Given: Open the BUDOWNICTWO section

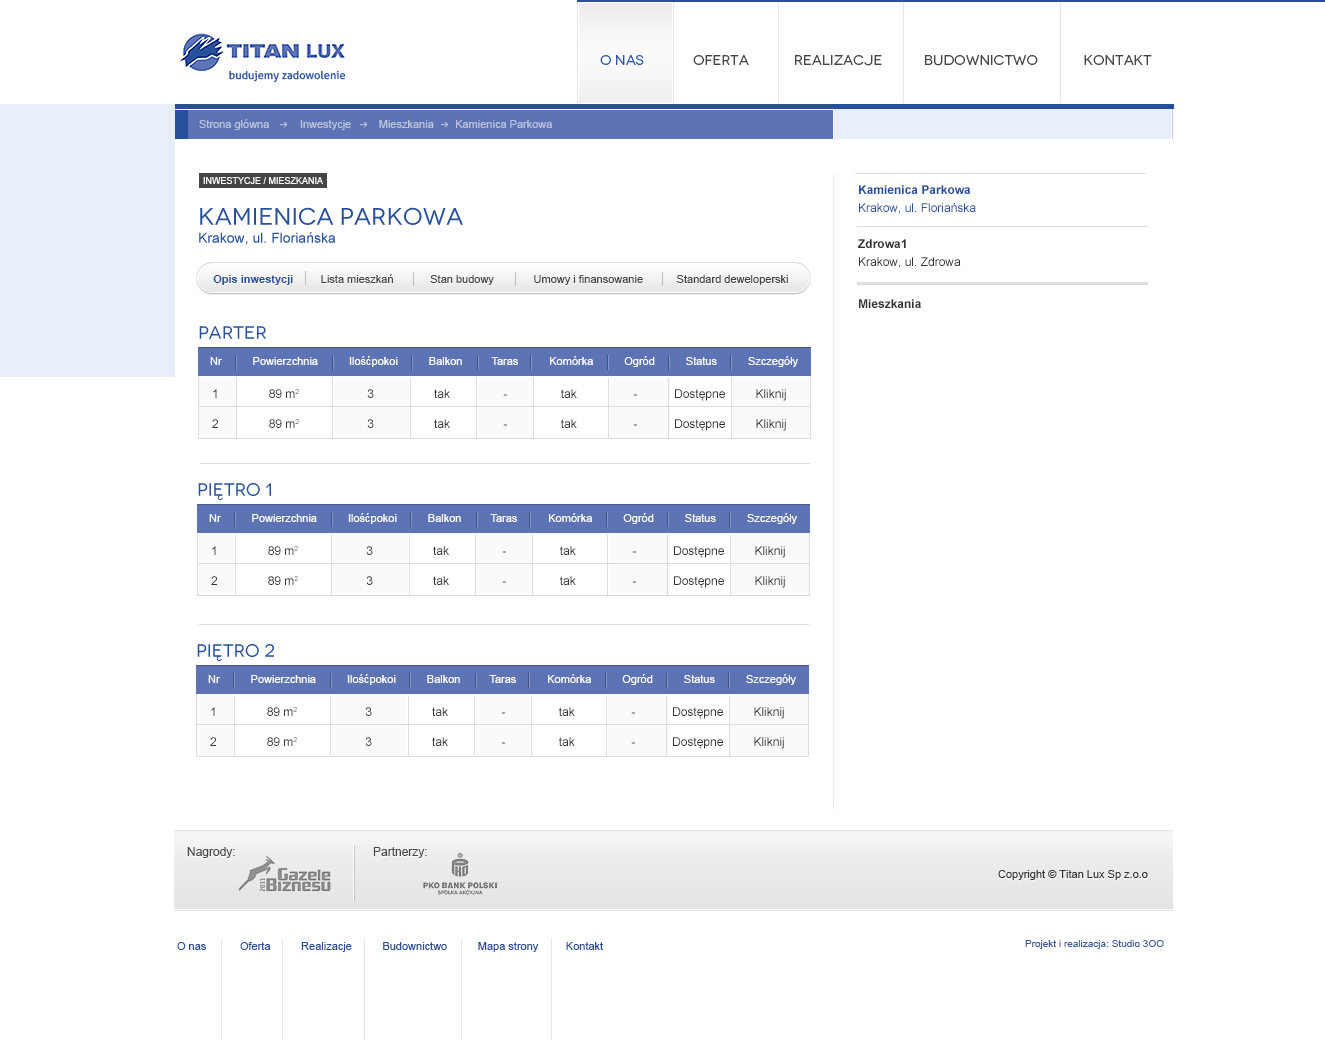Looking at the screenshot, I should click(981, 60).
